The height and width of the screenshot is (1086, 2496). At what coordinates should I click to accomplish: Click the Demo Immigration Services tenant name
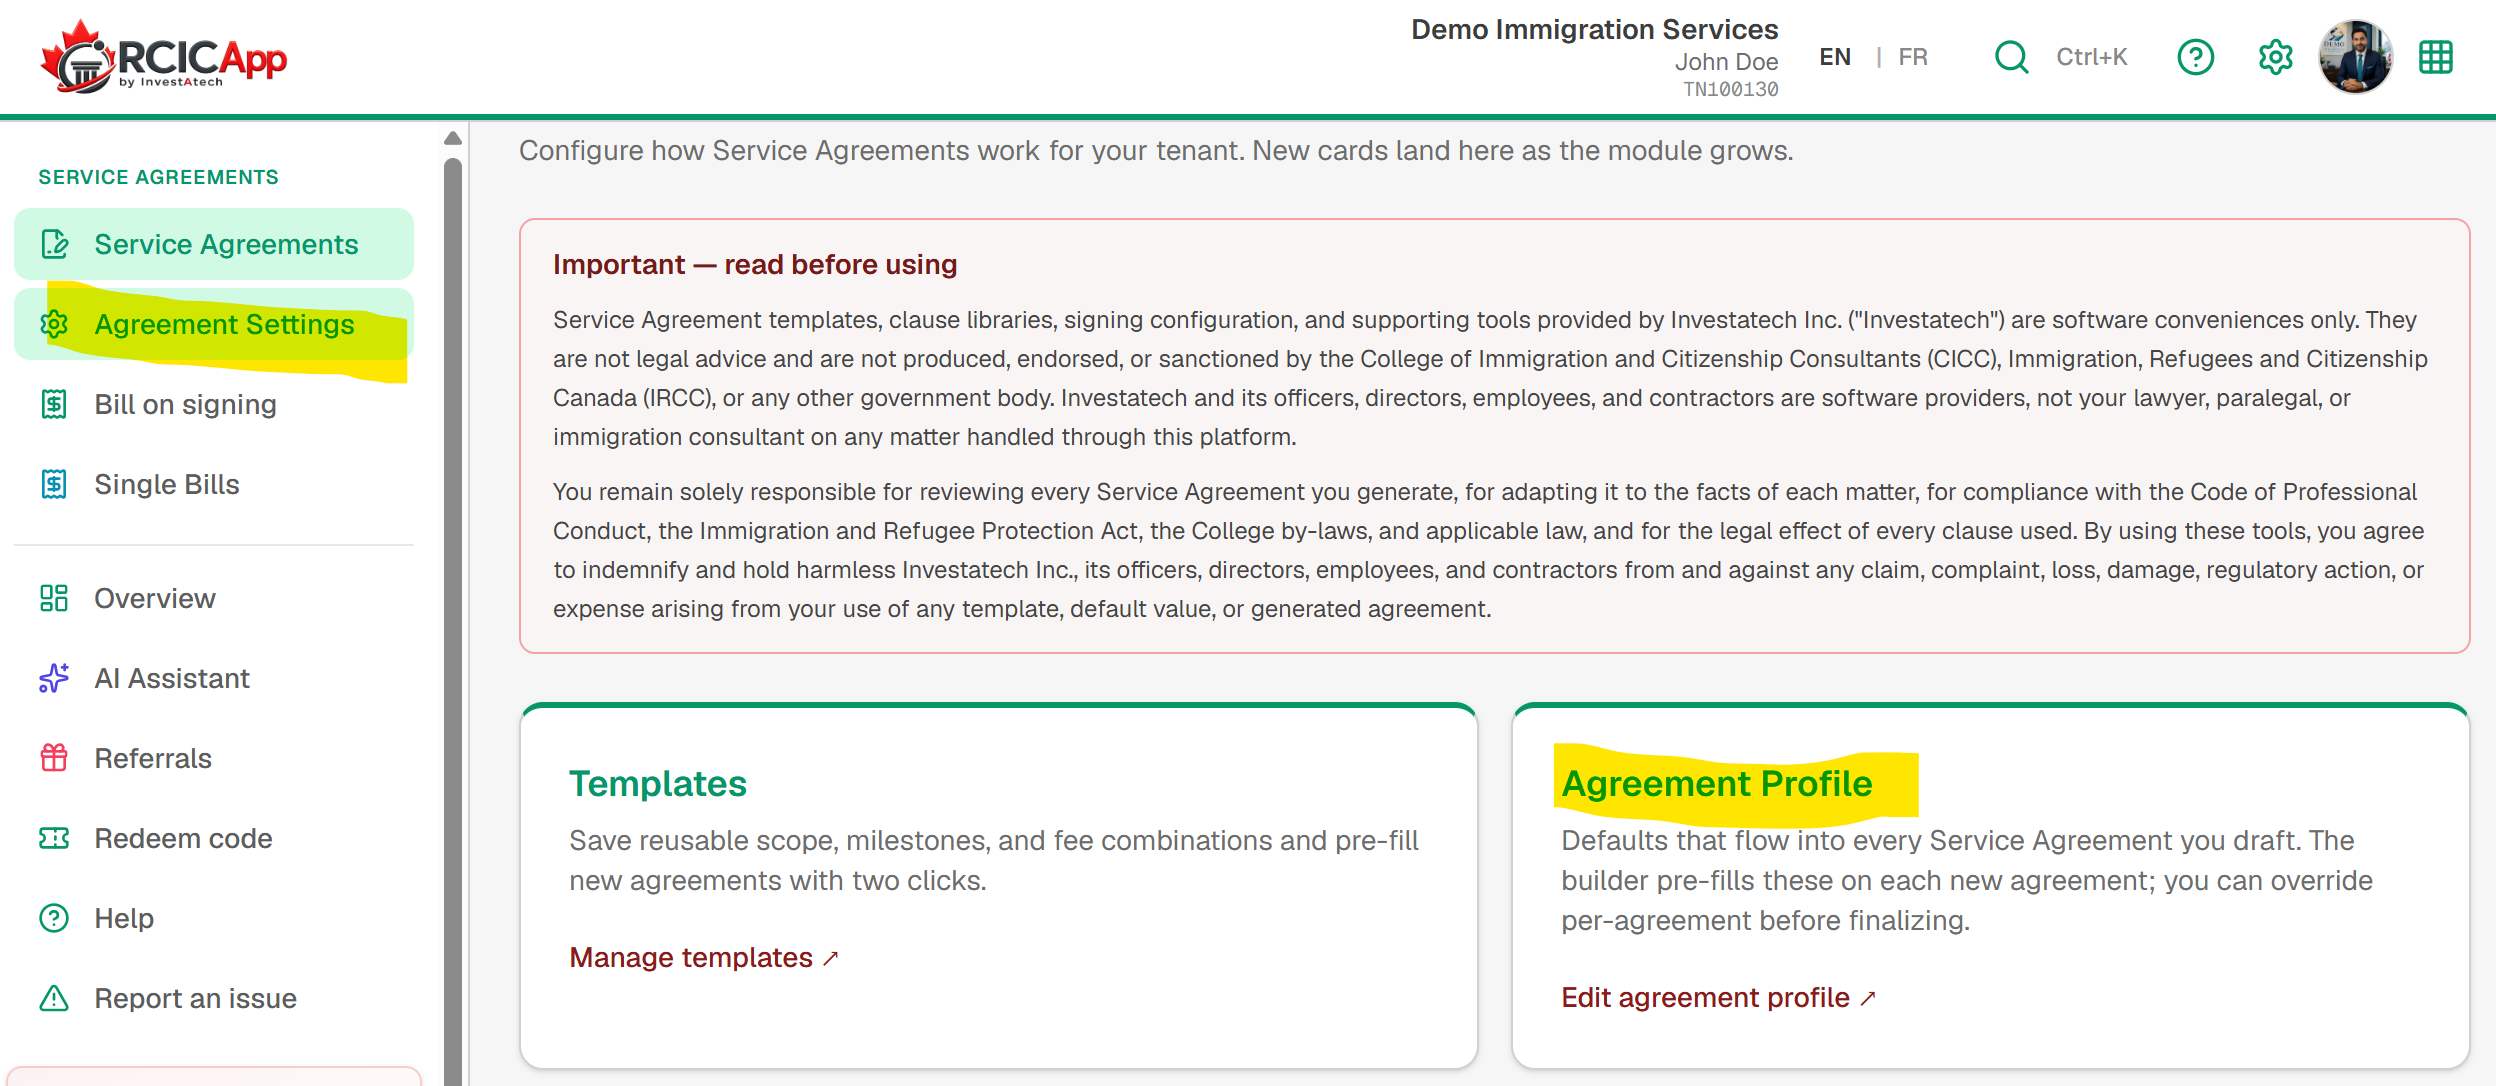click(x=1594, y=30)
